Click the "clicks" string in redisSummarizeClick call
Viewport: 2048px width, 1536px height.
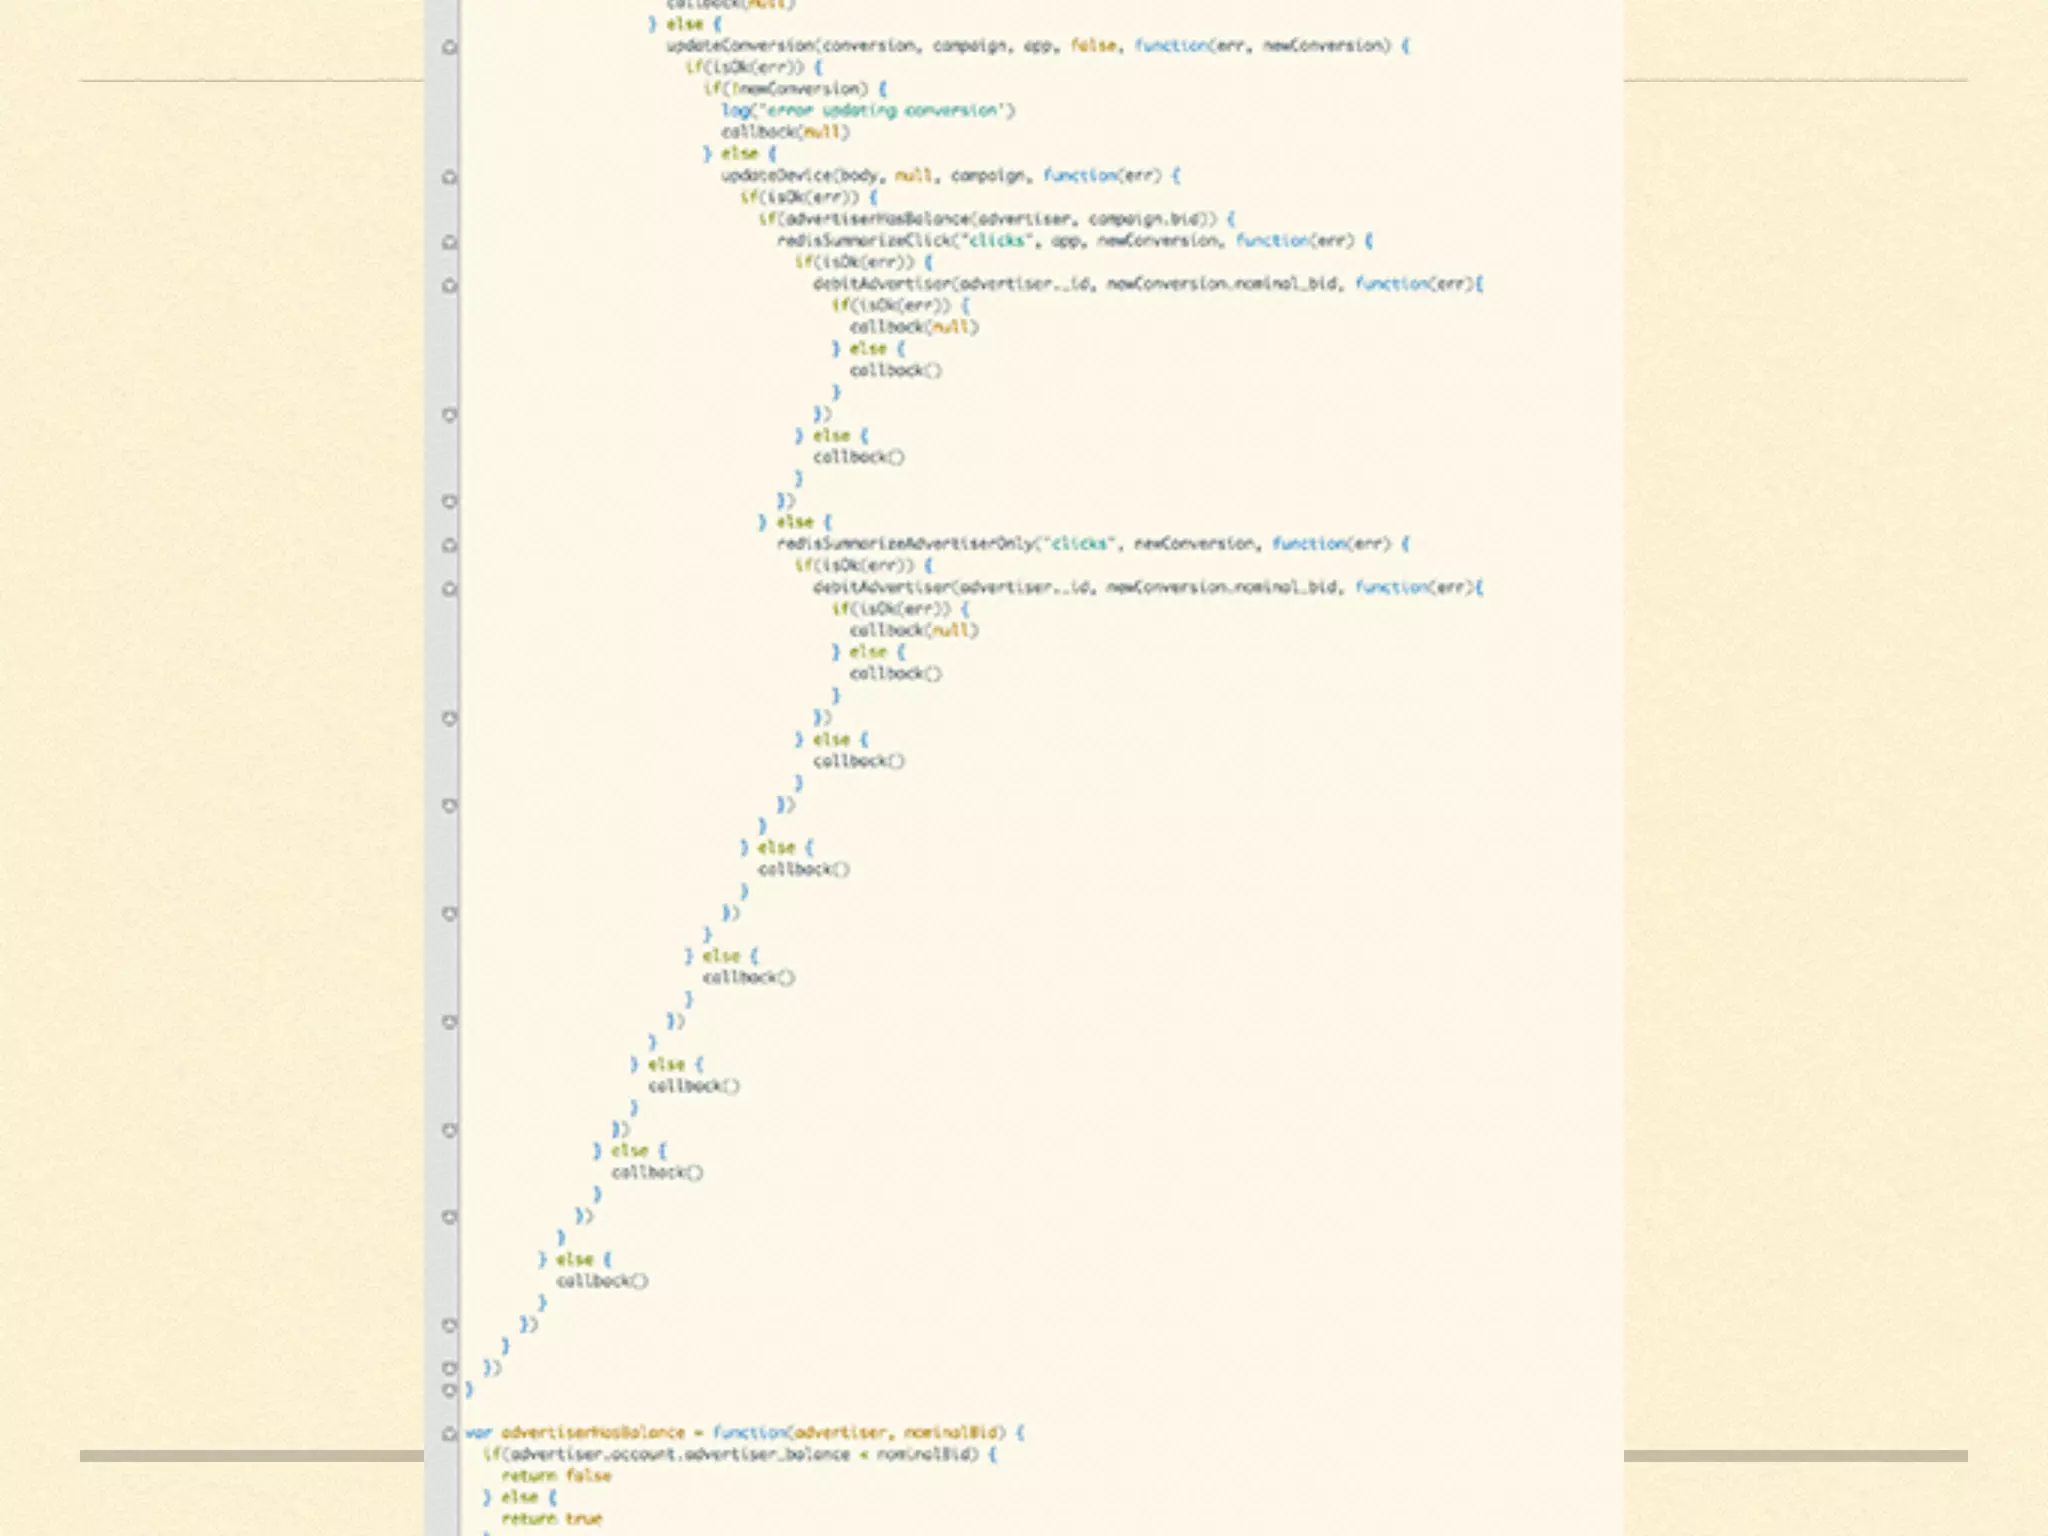point(997,241)
